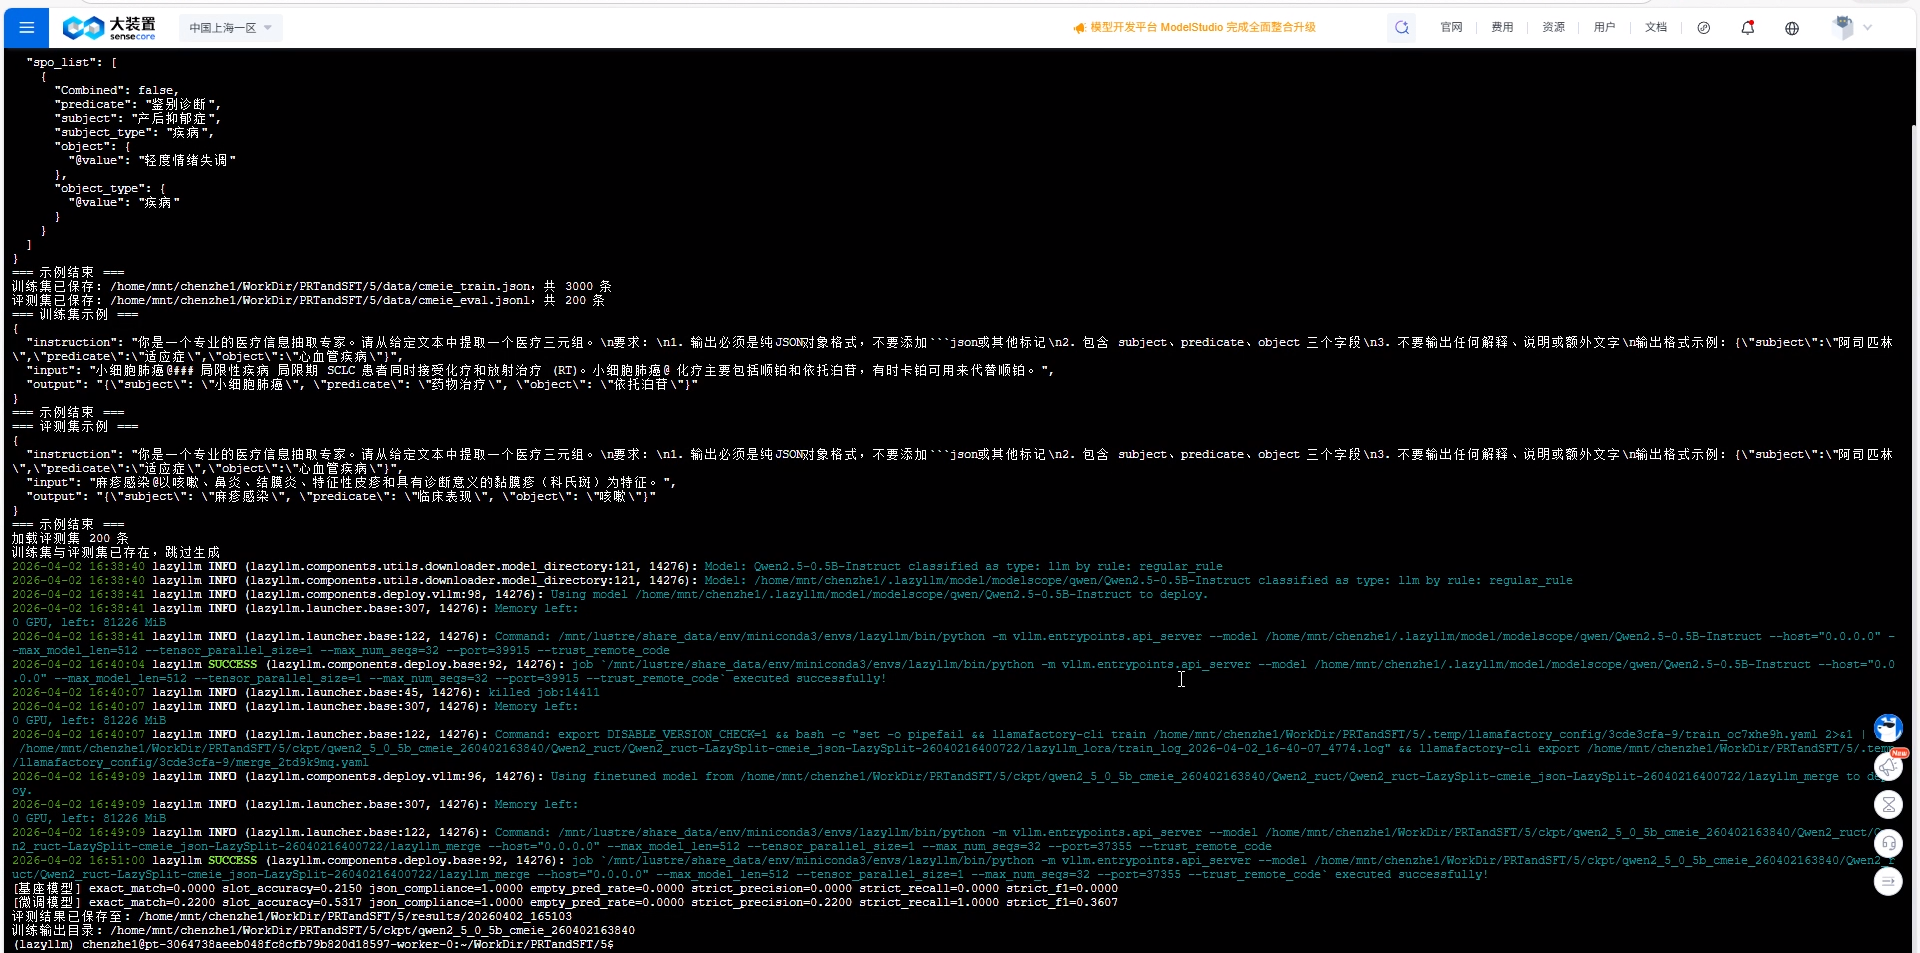Click the "=== 训练集示例 ===" header line
This screenshot has height=953, width=1920.
coord(75,314)
